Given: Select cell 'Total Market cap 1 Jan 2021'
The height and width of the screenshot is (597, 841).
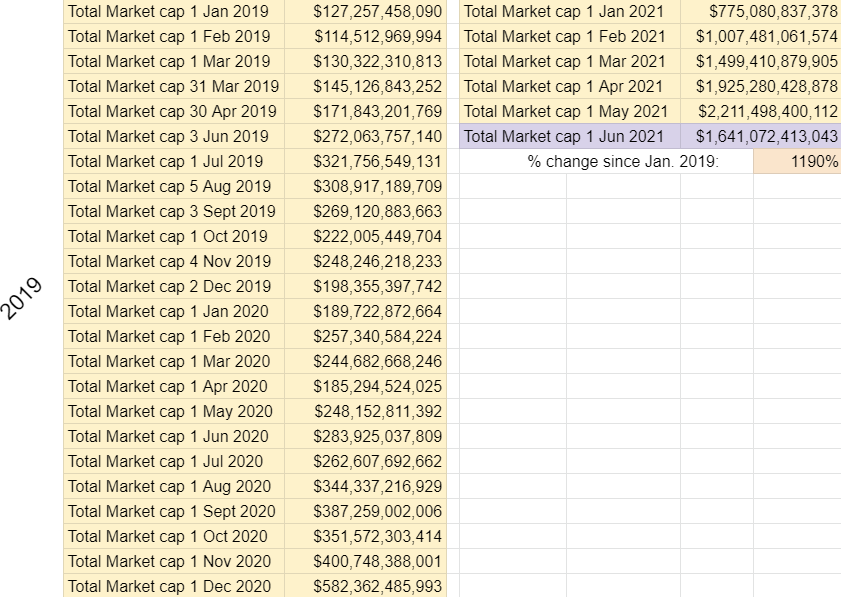Looking at the screenshot, I should point(570,11).
